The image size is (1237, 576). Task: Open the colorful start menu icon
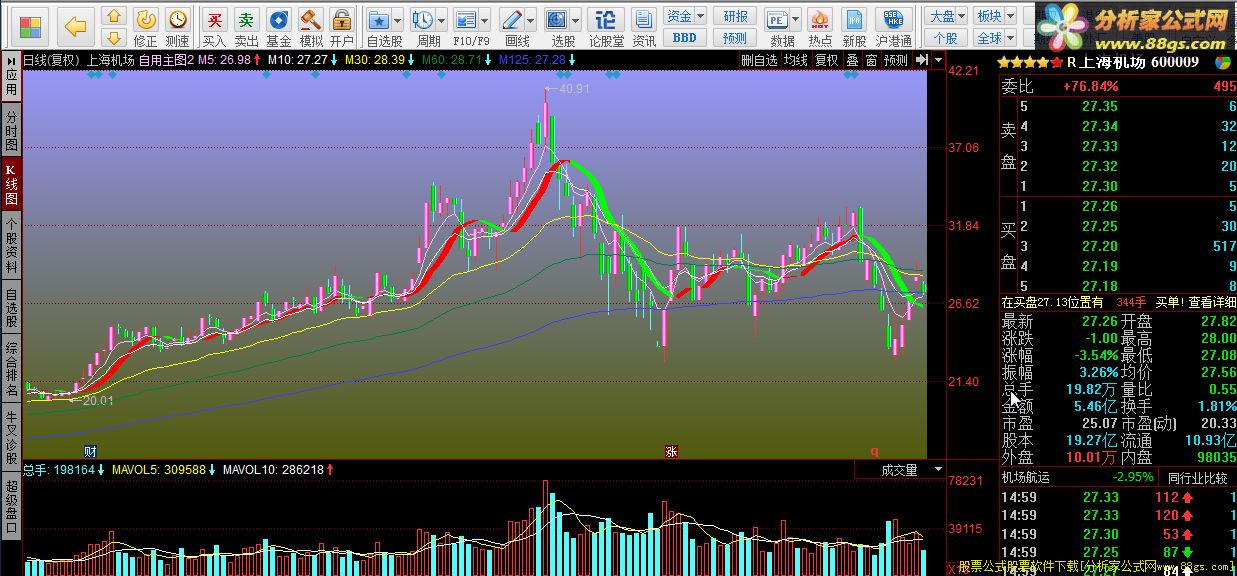click(31, 25)
